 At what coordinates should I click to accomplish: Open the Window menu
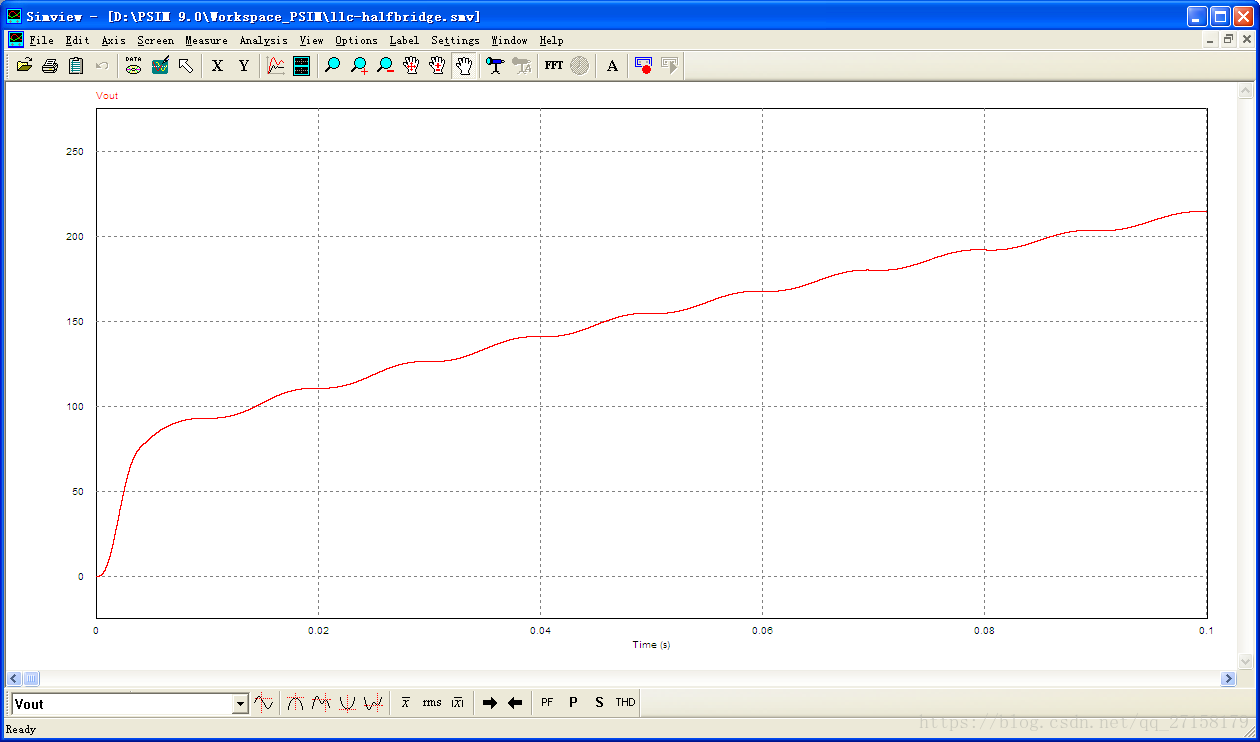[x=509, y=41]
